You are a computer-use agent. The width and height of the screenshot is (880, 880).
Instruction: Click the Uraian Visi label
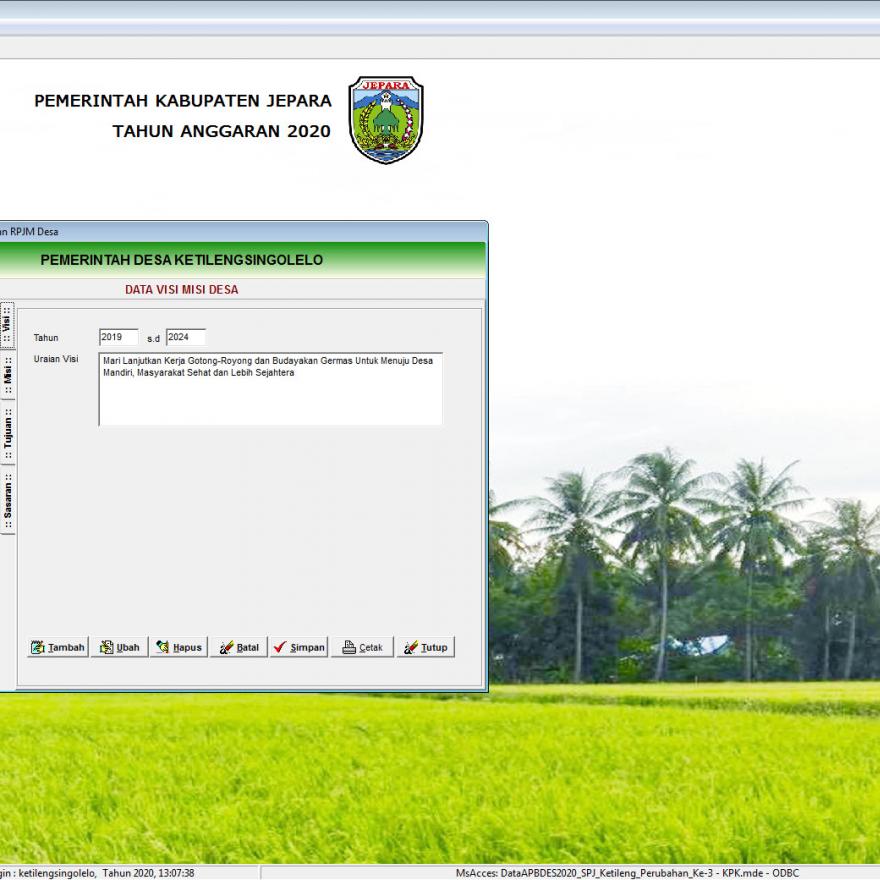coord(56,359)
